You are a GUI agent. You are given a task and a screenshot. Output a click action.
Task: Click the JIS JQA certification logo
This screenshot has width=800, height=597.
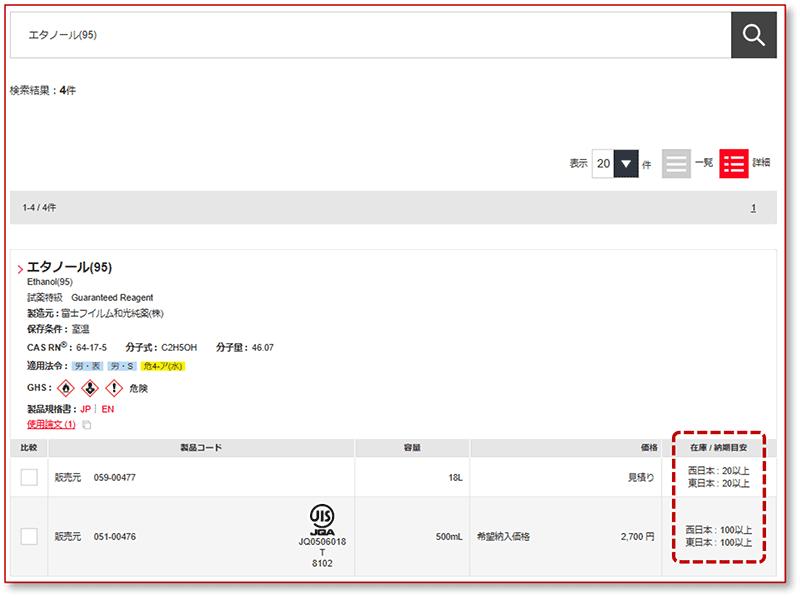point(322,518)
